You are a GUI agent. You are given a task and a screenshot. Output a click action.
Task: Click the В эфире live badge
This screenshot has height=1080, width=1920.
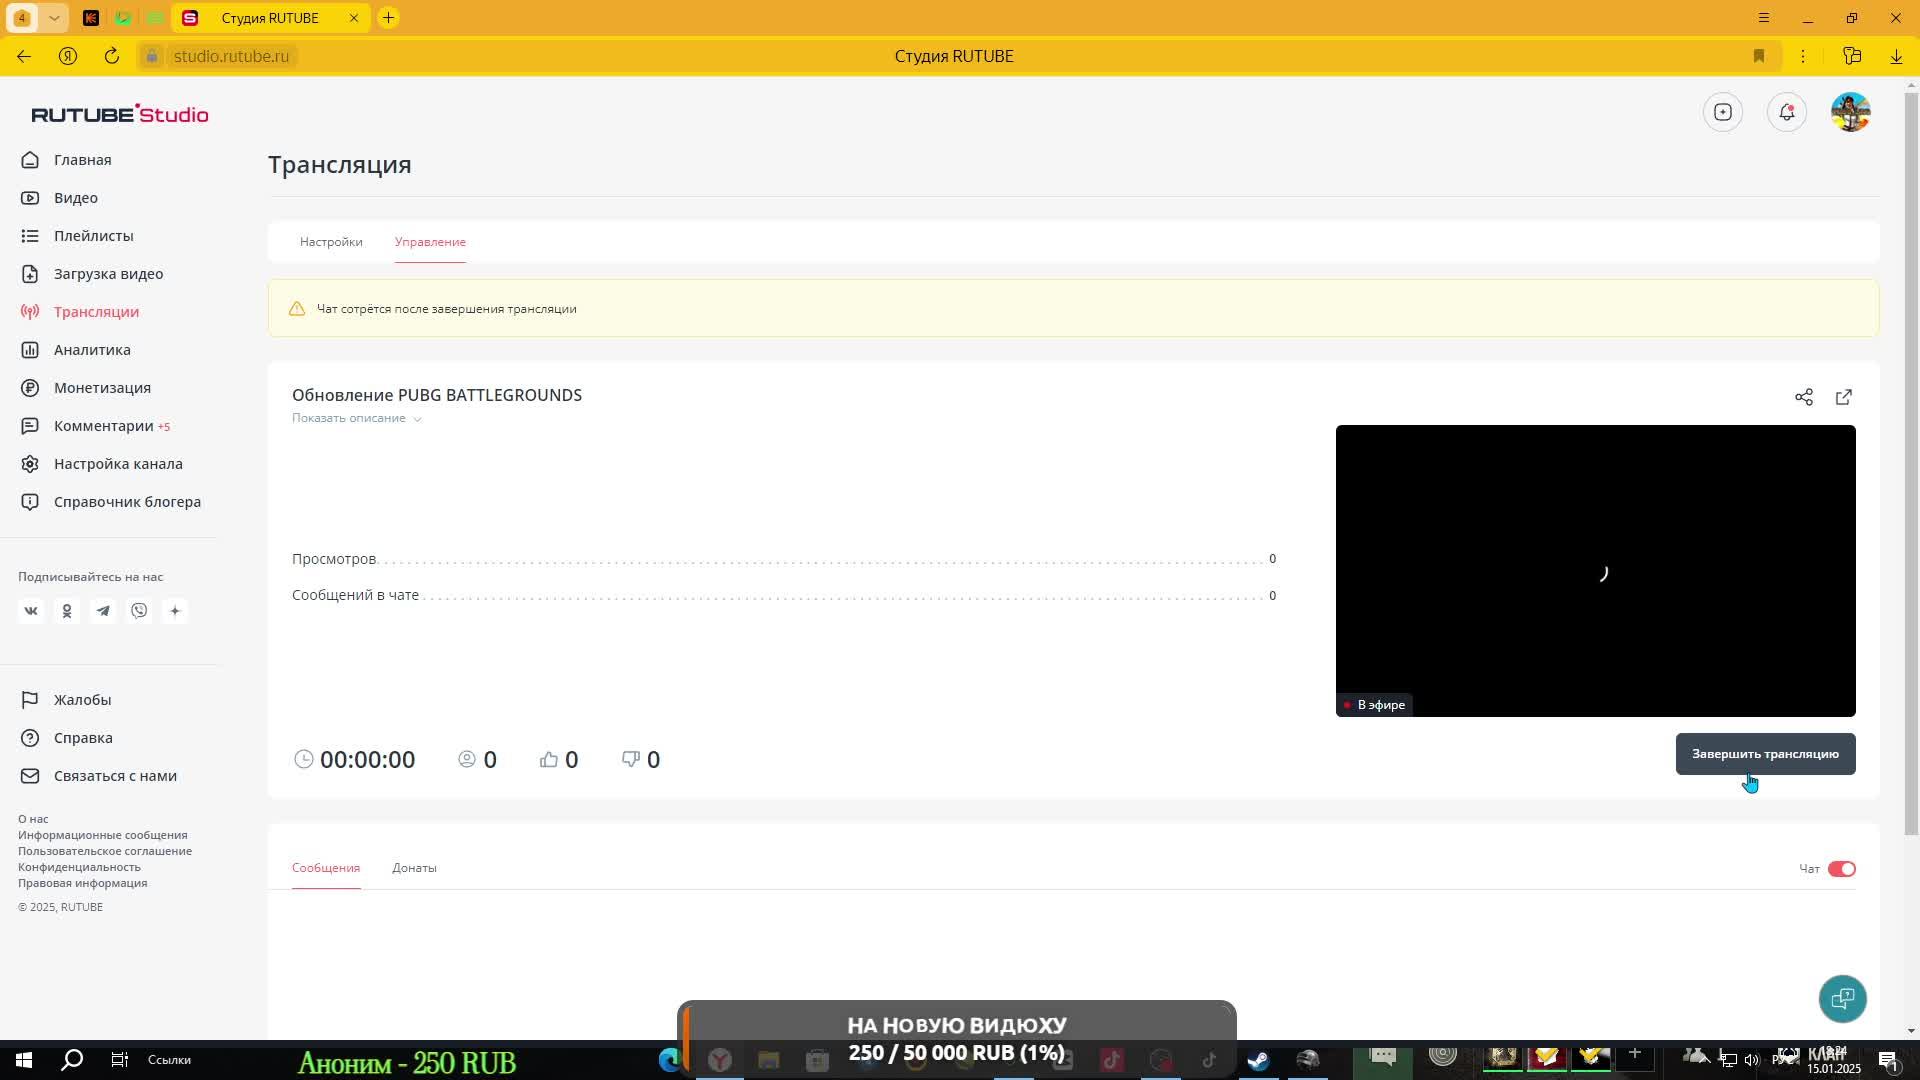tap(1374, 705)
